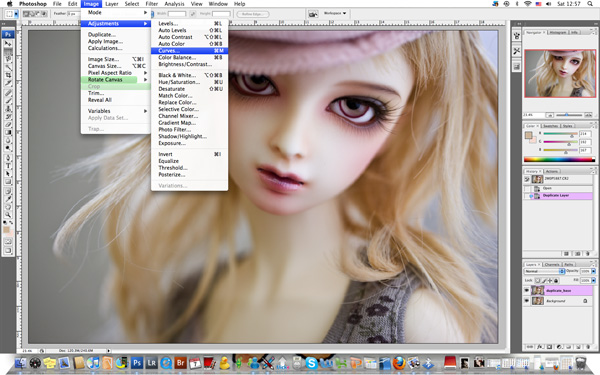Image resolution: width=600 pixels, height=375 pixels.
Task: Open the Workspace dropdown
Action: (x=335, y=13)
